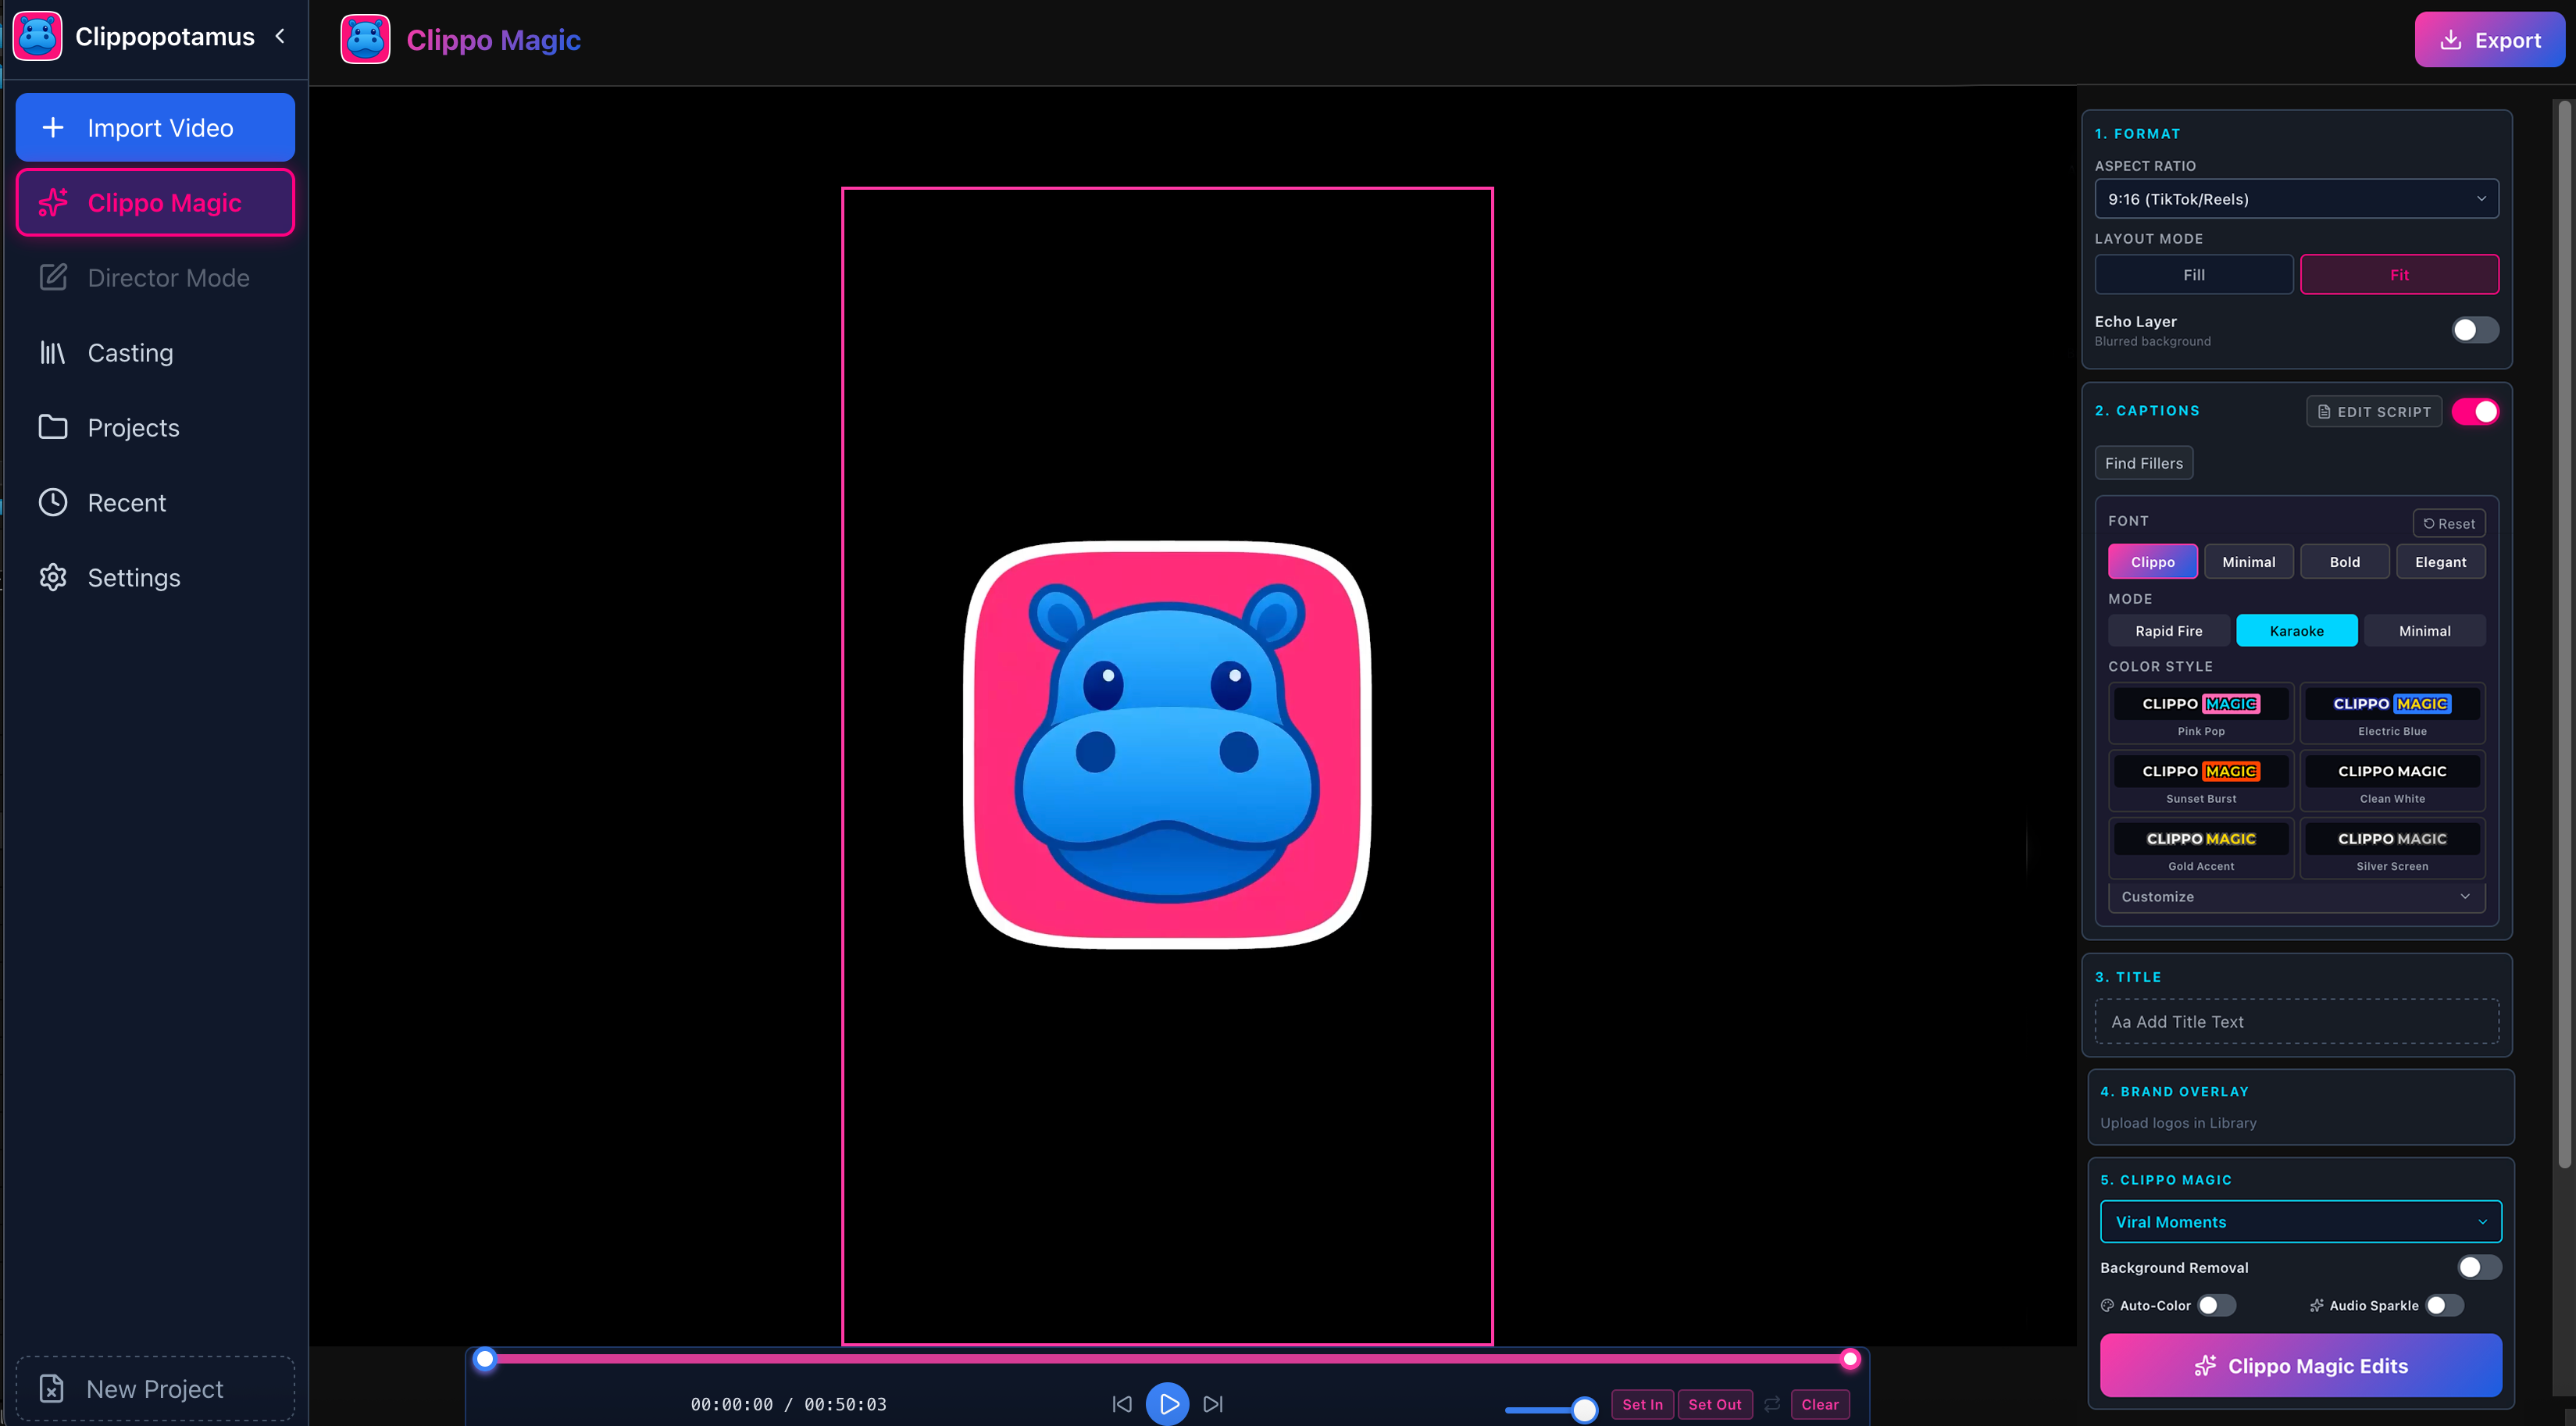Viewport: 2576px width, 1426px height.
Task: Toggle the loop icon near Set Out
Action: click(1772, 1404)
